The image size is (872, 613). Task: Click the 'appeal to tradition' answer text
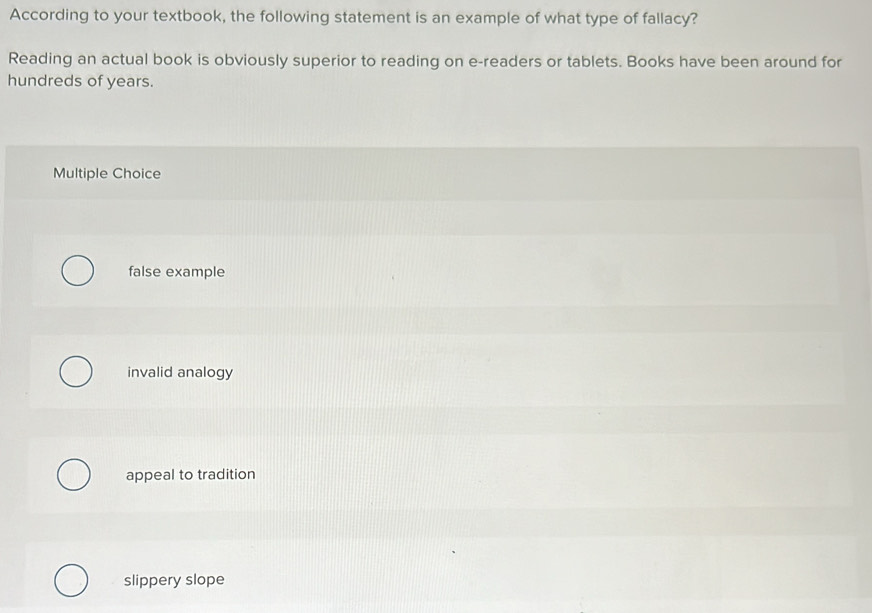[x=191, y=474]
